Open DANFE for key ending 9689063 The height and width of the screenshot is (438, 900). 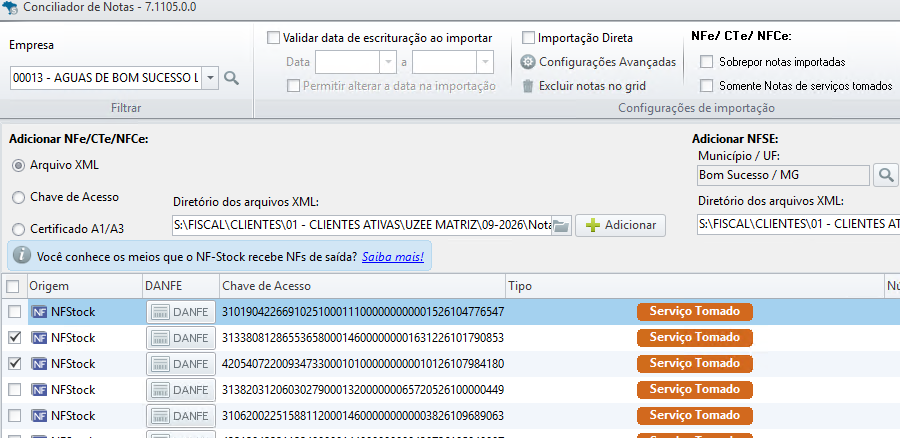pyautogui.click(x=181, y=416)
